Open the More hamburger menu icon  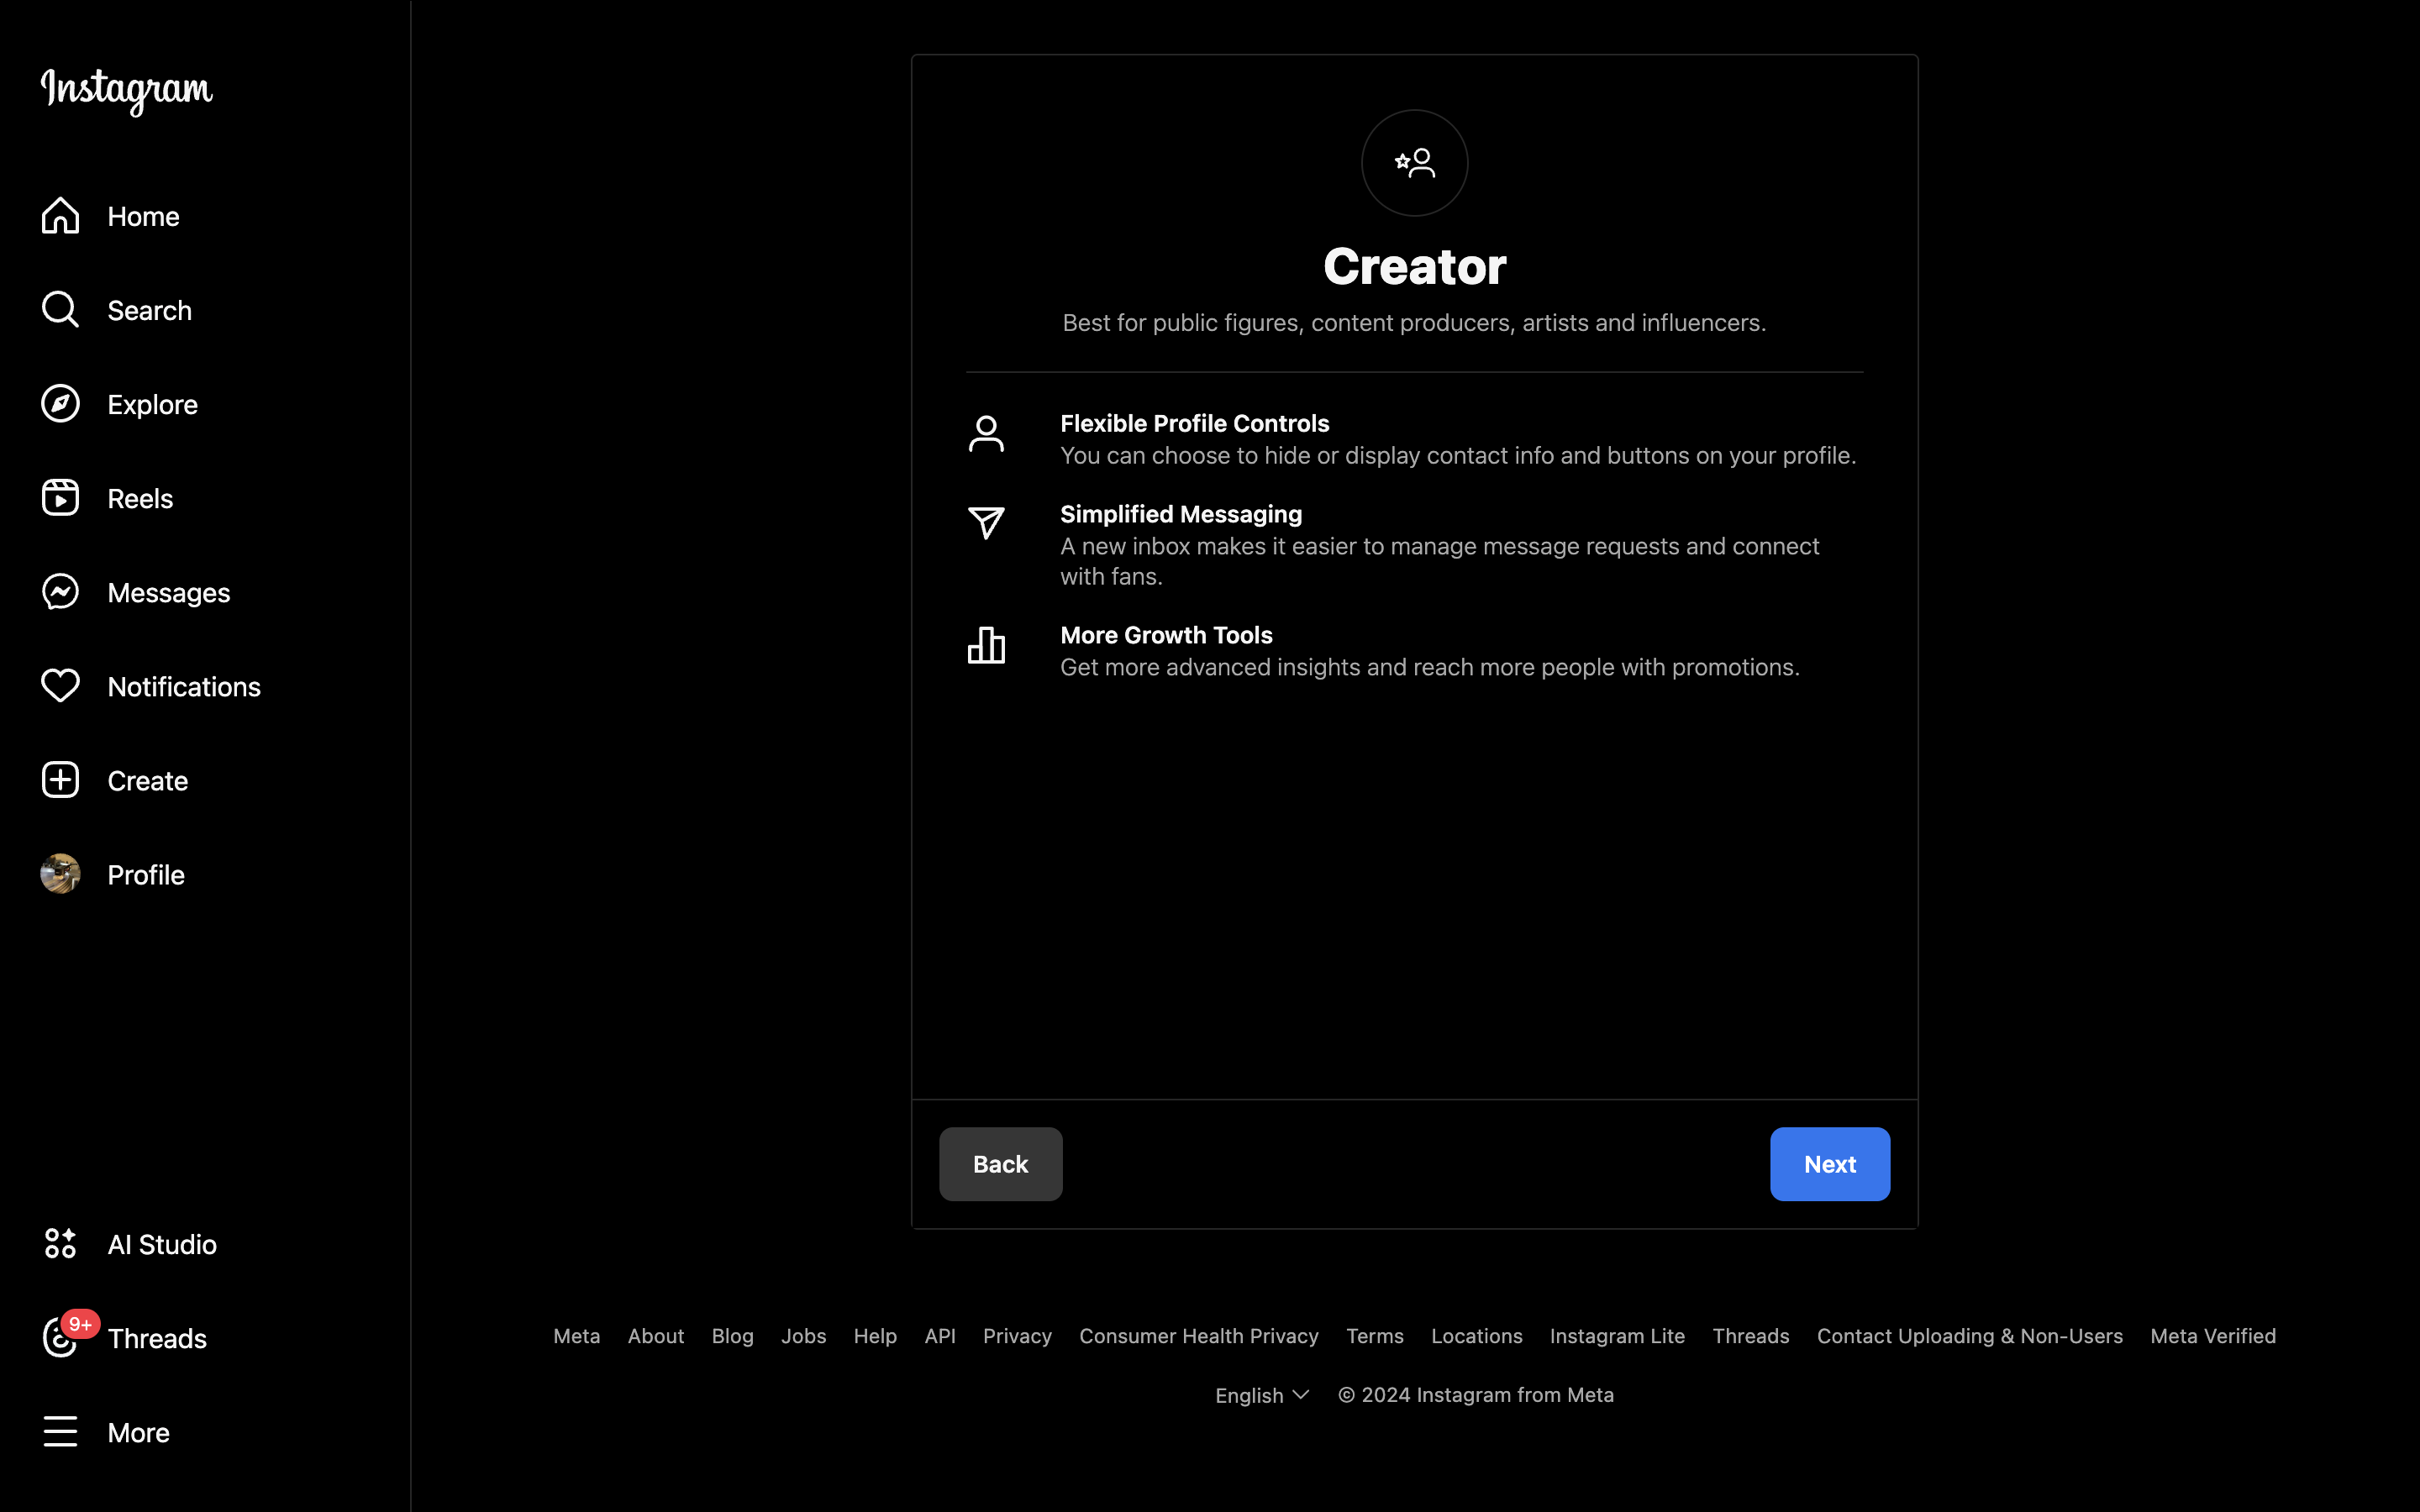pyautogui.click(x=60, y=1432)
